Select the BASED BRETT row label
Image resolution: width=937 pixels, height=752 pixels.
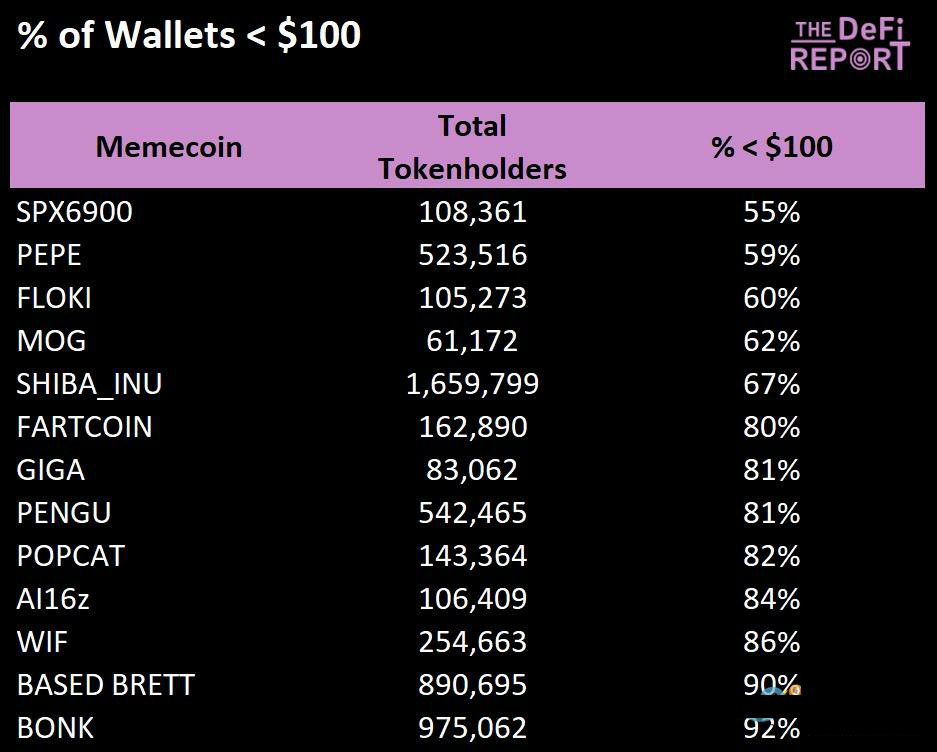[106, 685]
